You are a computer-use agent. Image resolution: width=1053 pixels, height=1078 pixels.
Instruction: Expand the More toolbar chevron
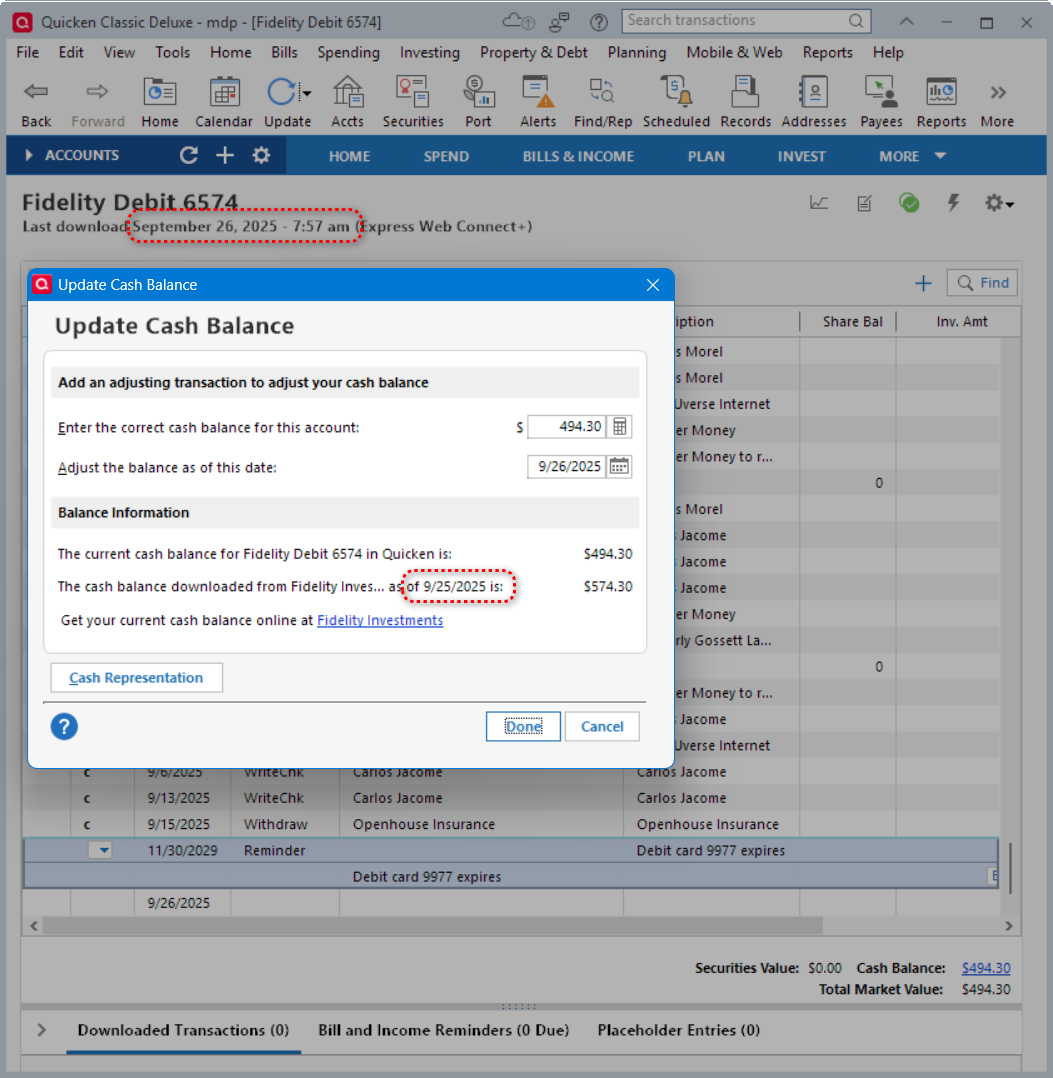[x=998, y=92]
